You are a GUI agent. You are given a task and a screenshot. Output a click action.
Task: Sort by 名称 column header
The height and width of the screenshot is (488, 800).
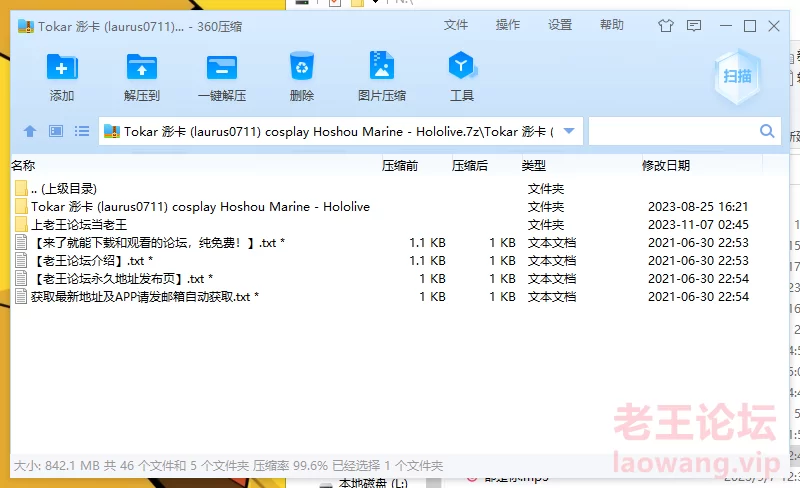23,165
